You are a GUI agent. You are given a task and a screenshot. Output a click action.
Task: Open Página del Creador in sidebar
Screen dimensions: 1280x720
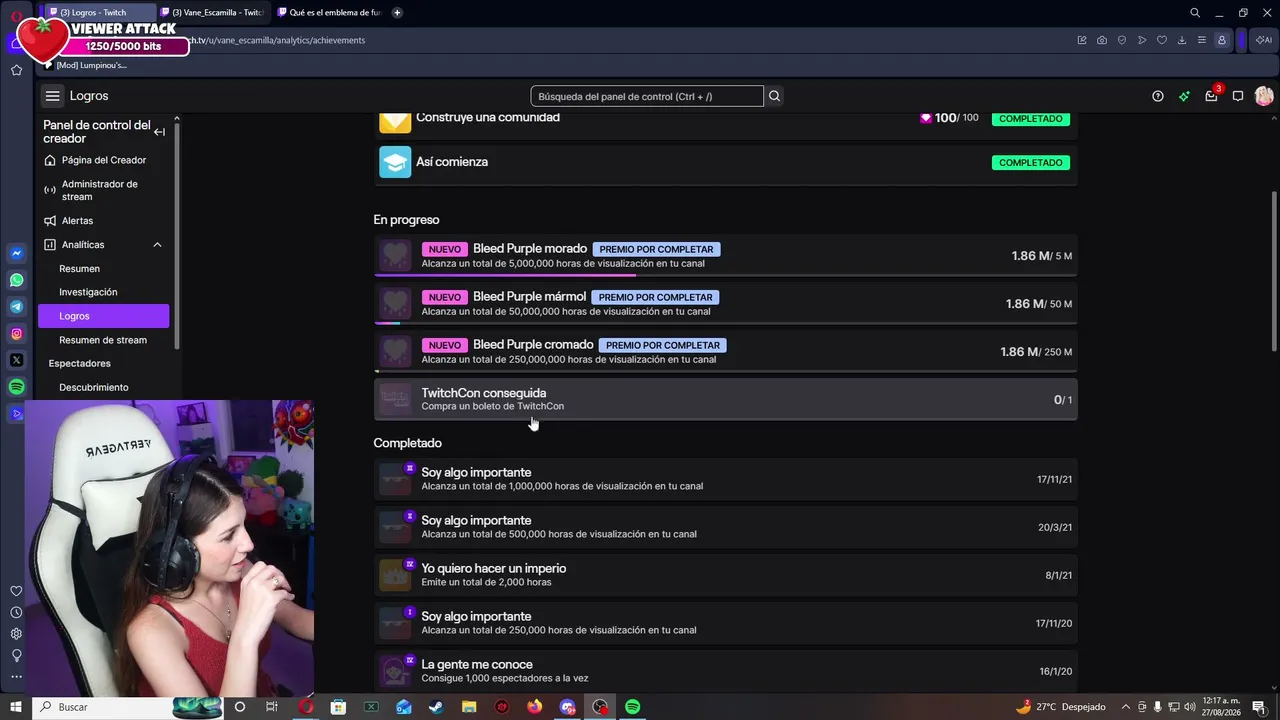(x=104, y=160)
